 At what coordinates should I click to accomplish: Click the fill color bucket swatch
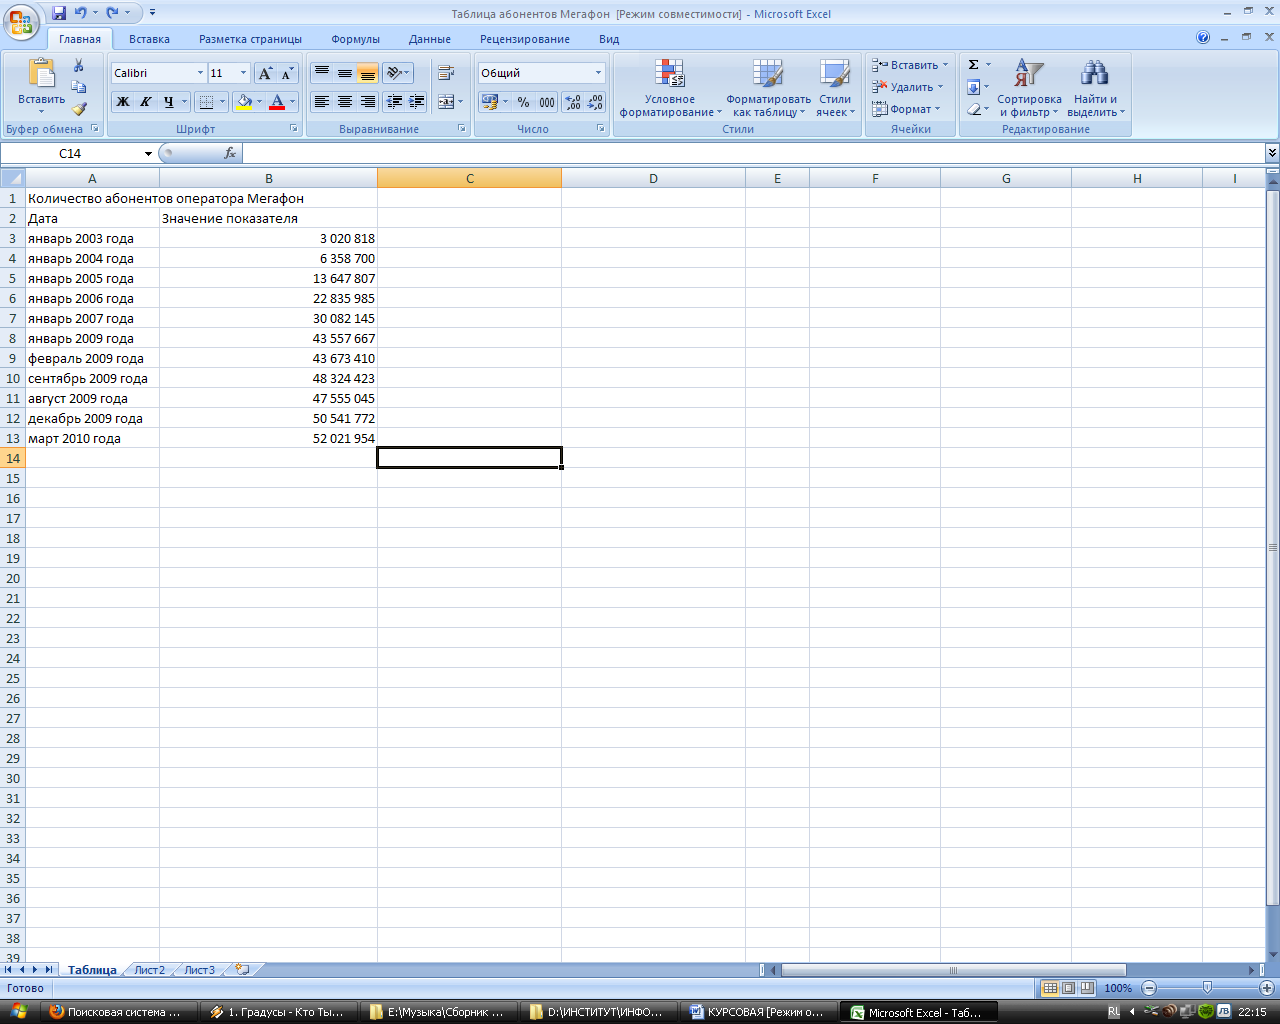click(x=243, y=102)
